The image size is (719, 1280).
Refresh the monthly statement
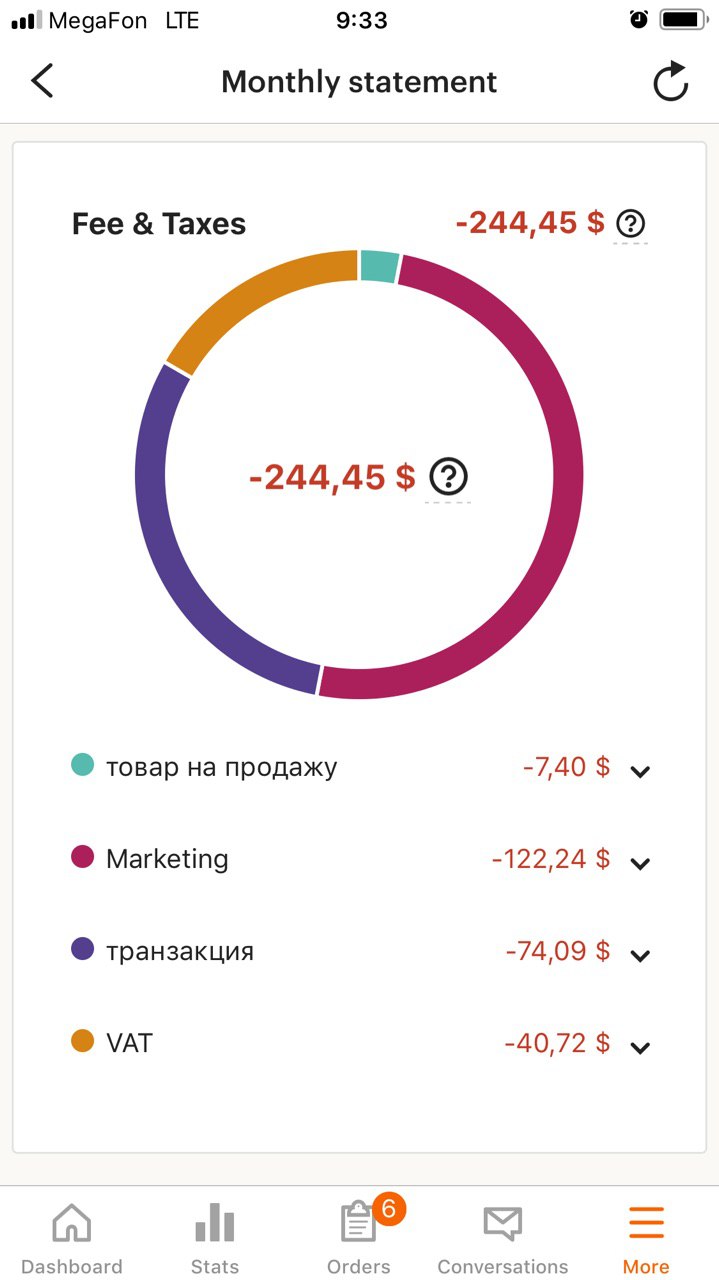pyautogui.click(x=671, y=82)
